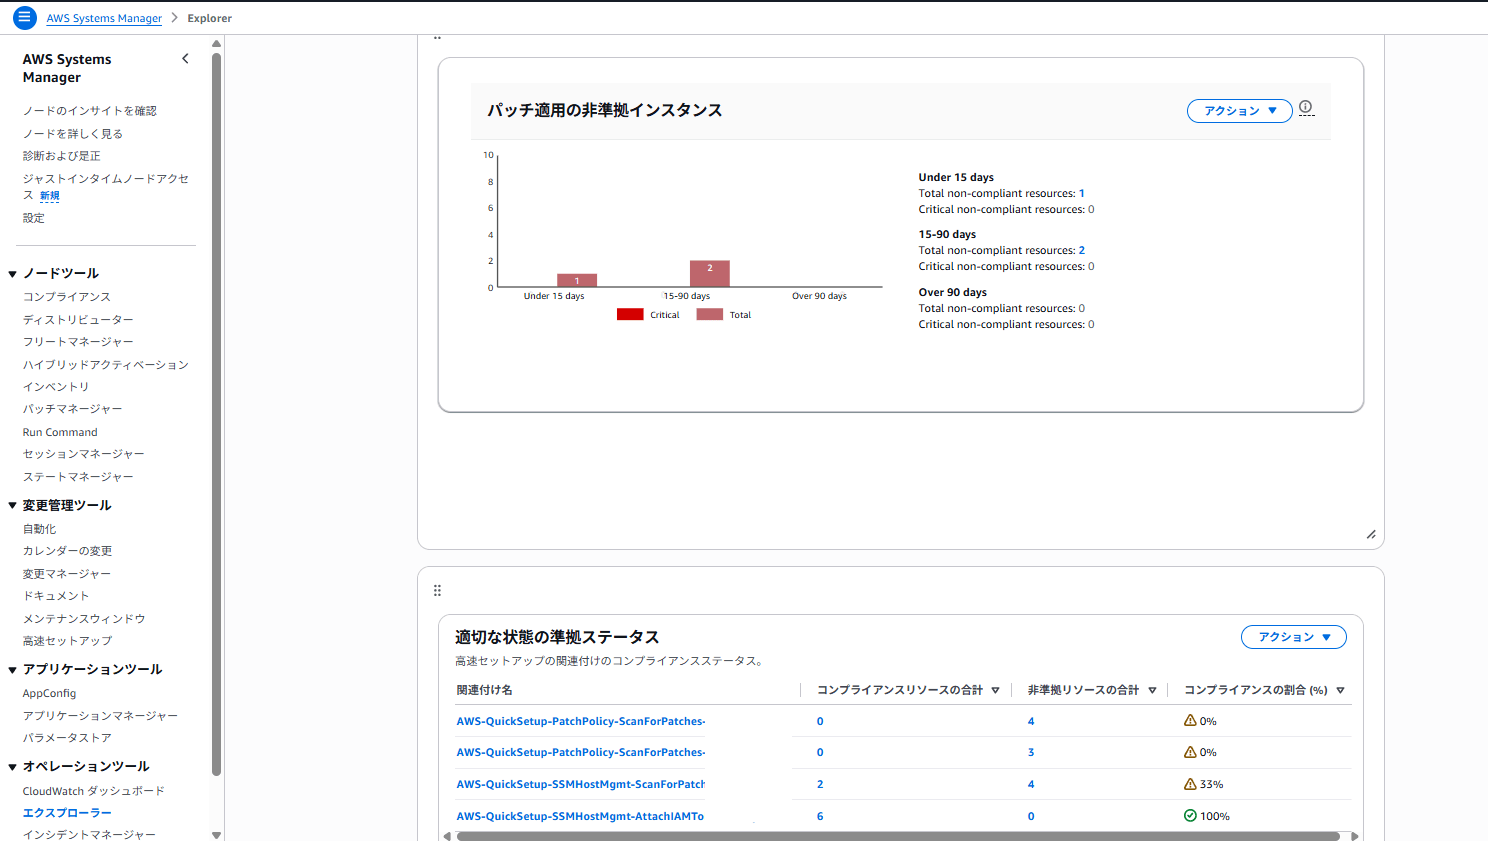Open ステートマネージャー in the sidebar
Screen dimensions: 1488x841
78,477
